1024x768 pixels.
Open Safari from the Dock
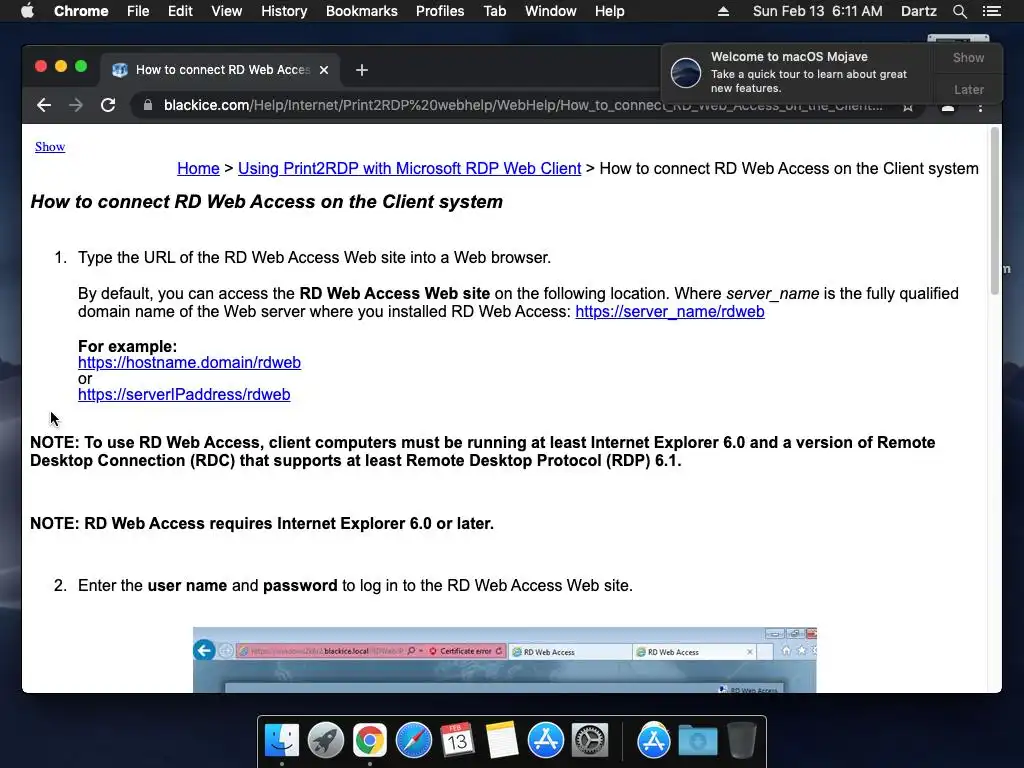(413, 741)
